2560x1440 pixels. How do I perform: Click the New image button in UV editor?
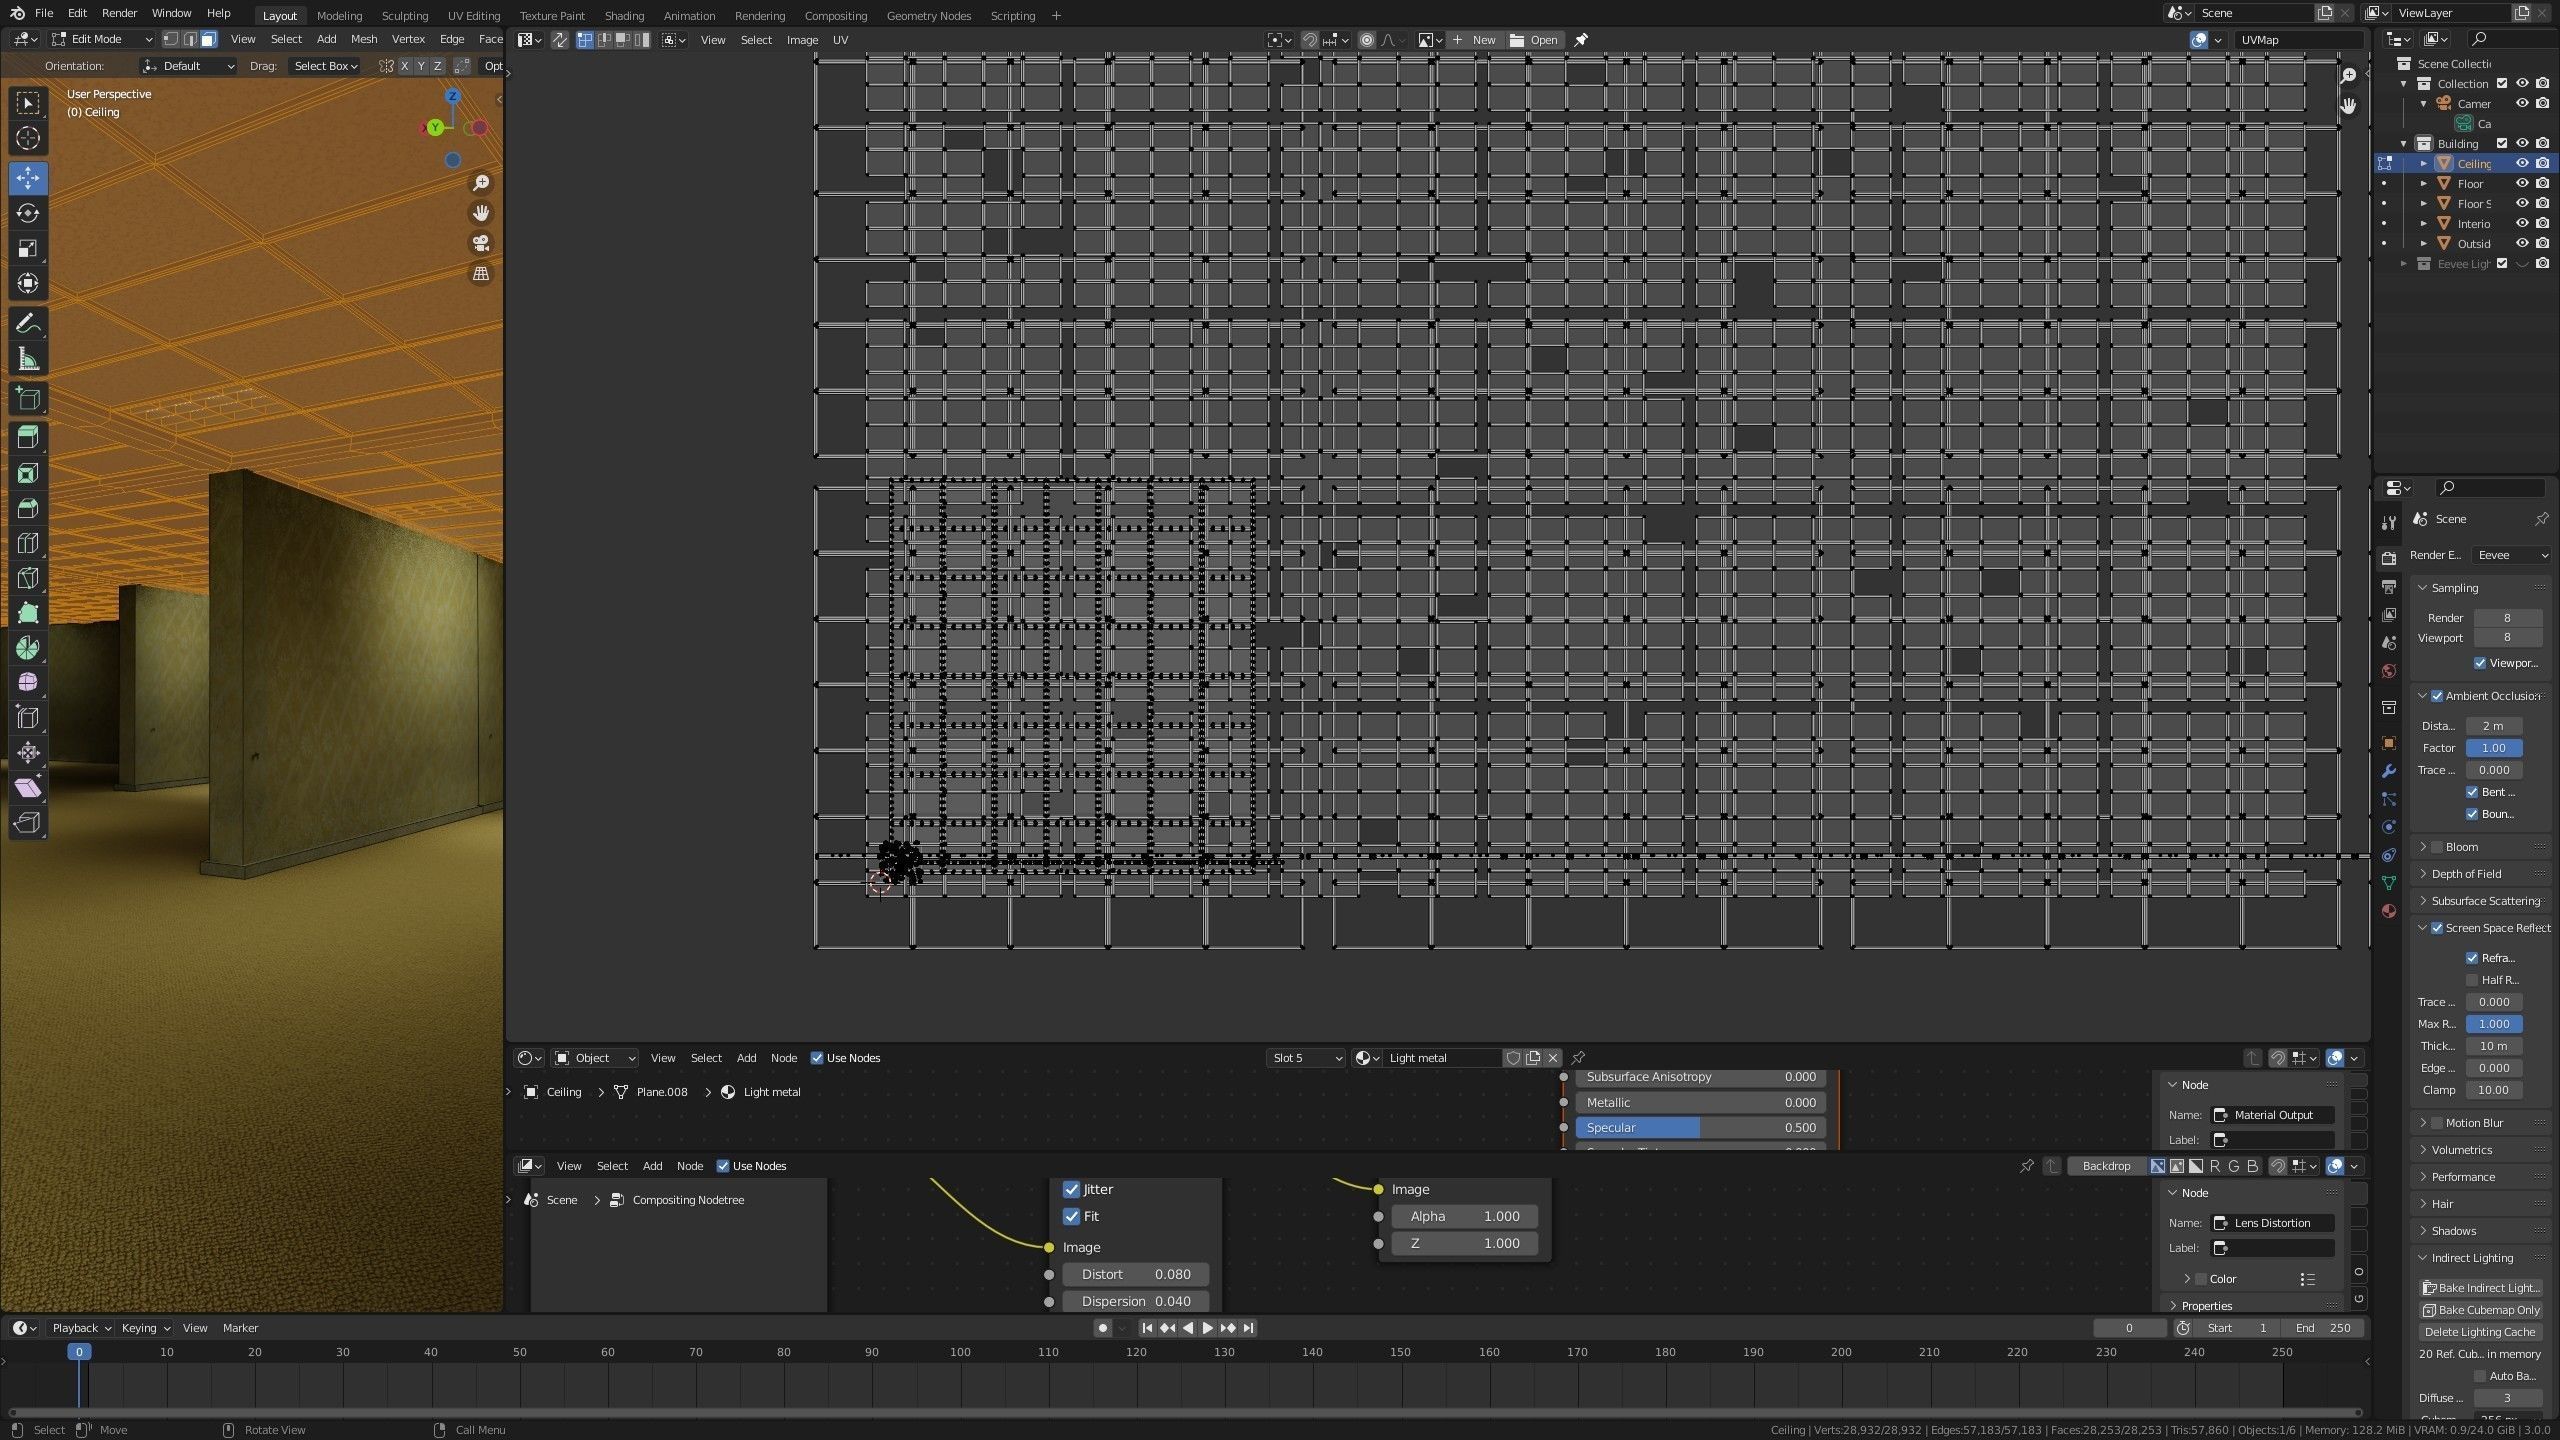[1474, 40]
